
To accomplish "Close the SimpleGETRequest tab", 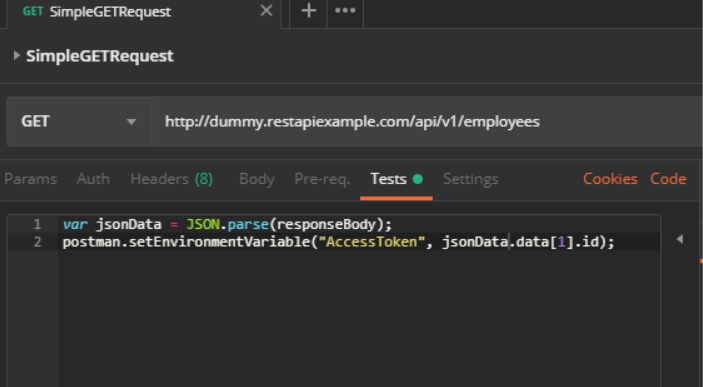I will click(266, 11).
